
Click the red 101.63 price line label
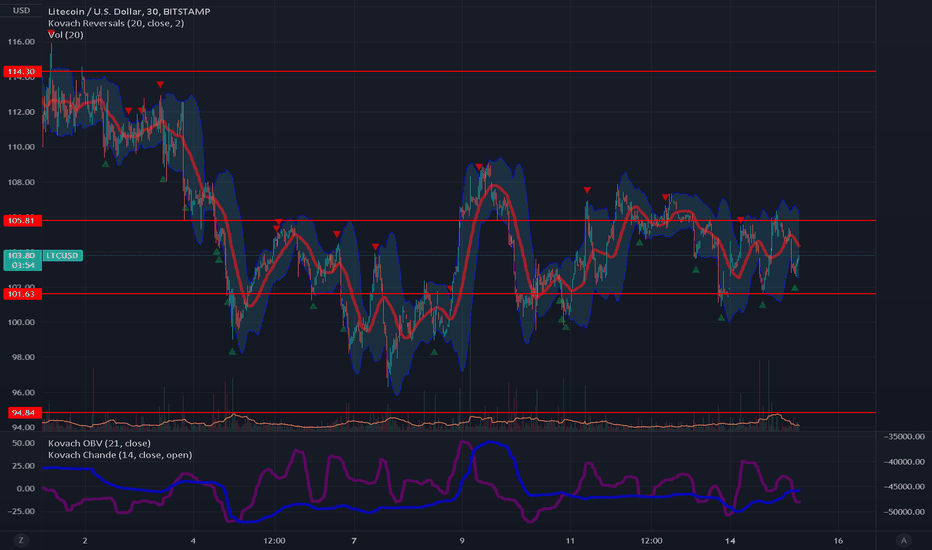(x=23, y=294)
